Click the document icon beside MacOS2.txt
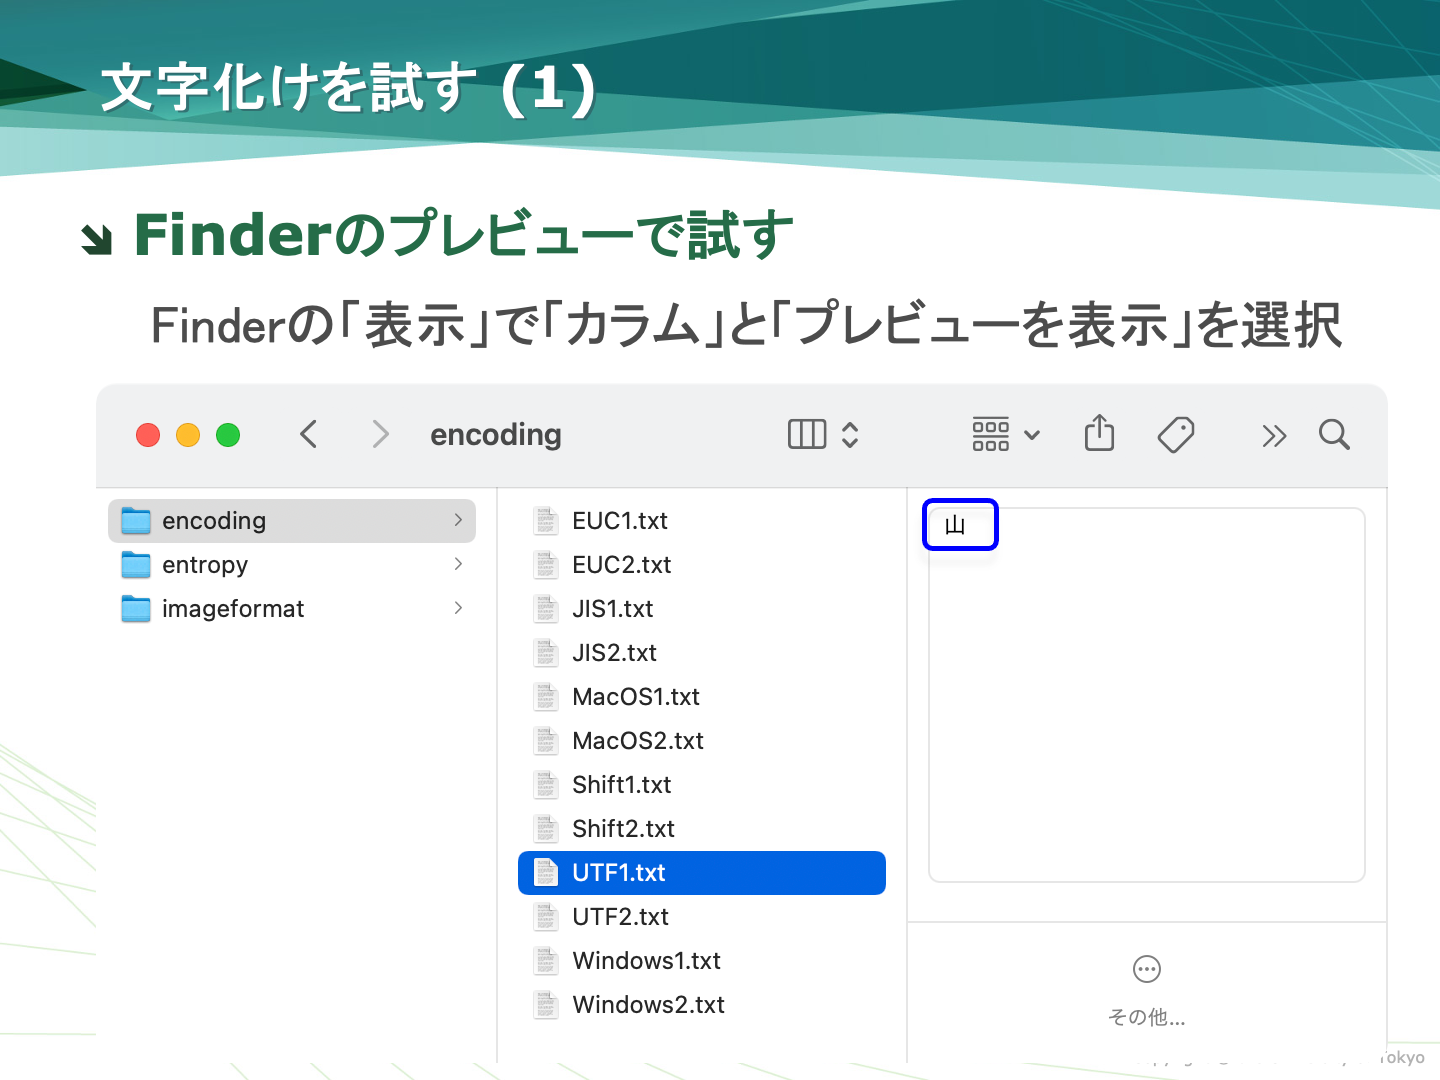The width and height of the screenshot is (1440, 1080). 546,741
